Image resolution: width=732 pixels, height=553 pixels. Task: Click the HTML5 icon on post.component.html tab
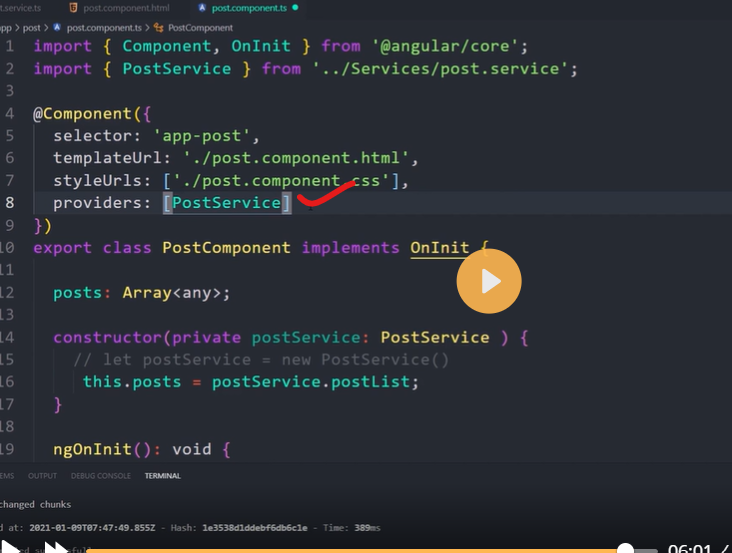pos(71,8)
